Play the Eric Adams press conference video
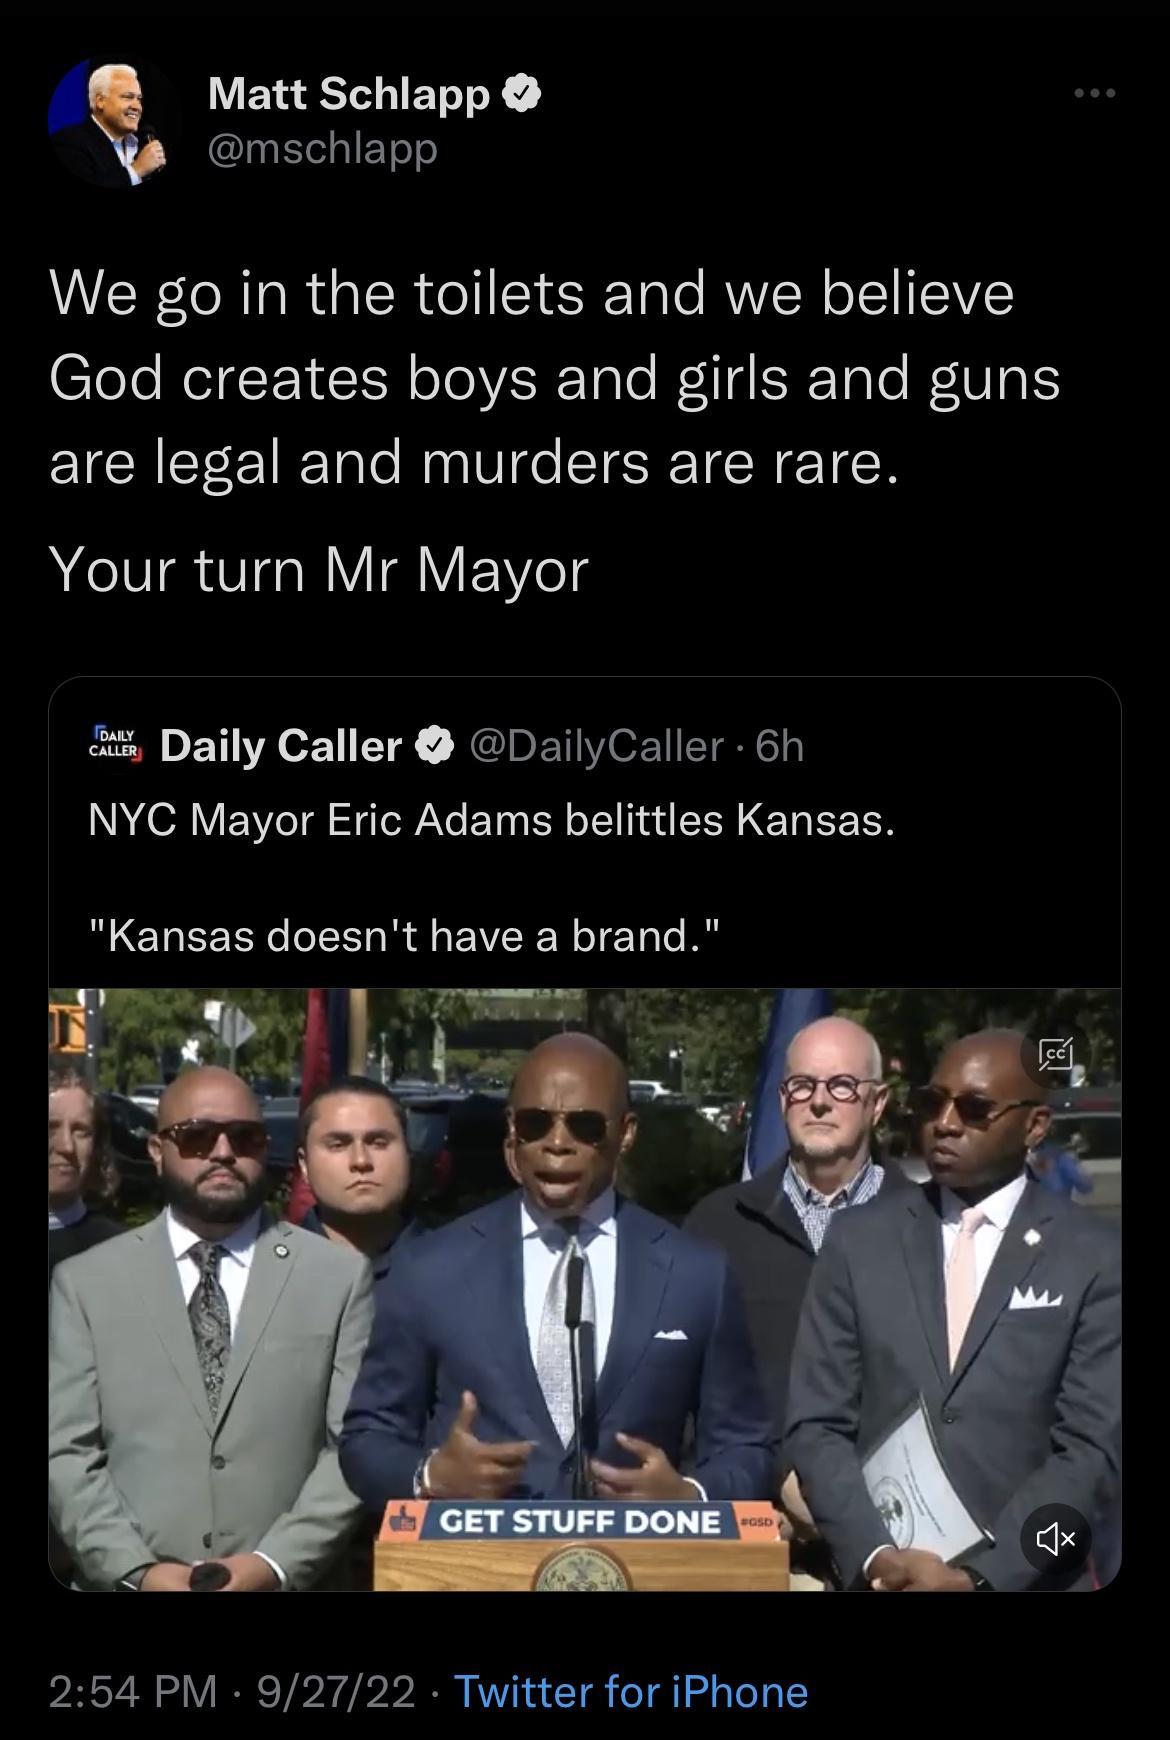 click(x=585, y=1300)
